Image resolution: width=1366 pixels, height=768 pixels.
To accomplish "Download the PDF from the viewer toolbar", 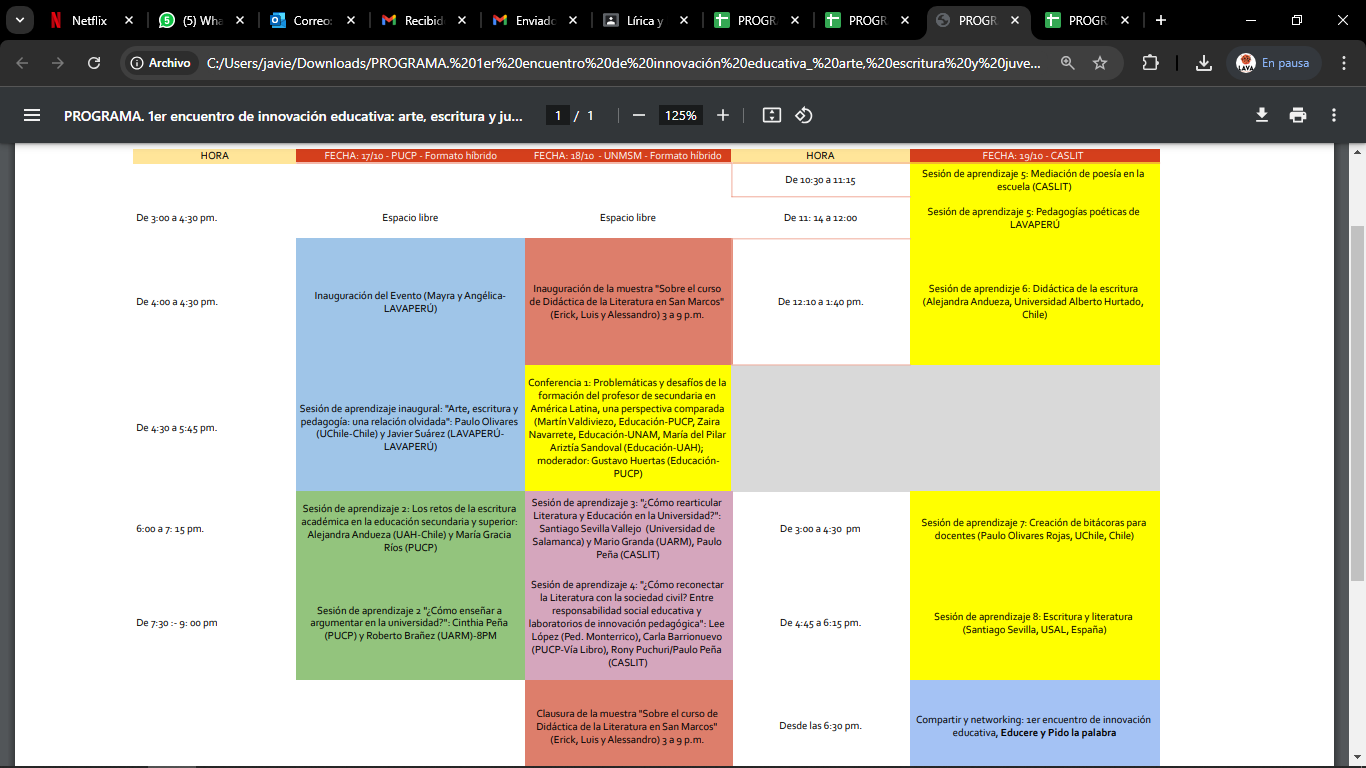I will click(1262, 115).
